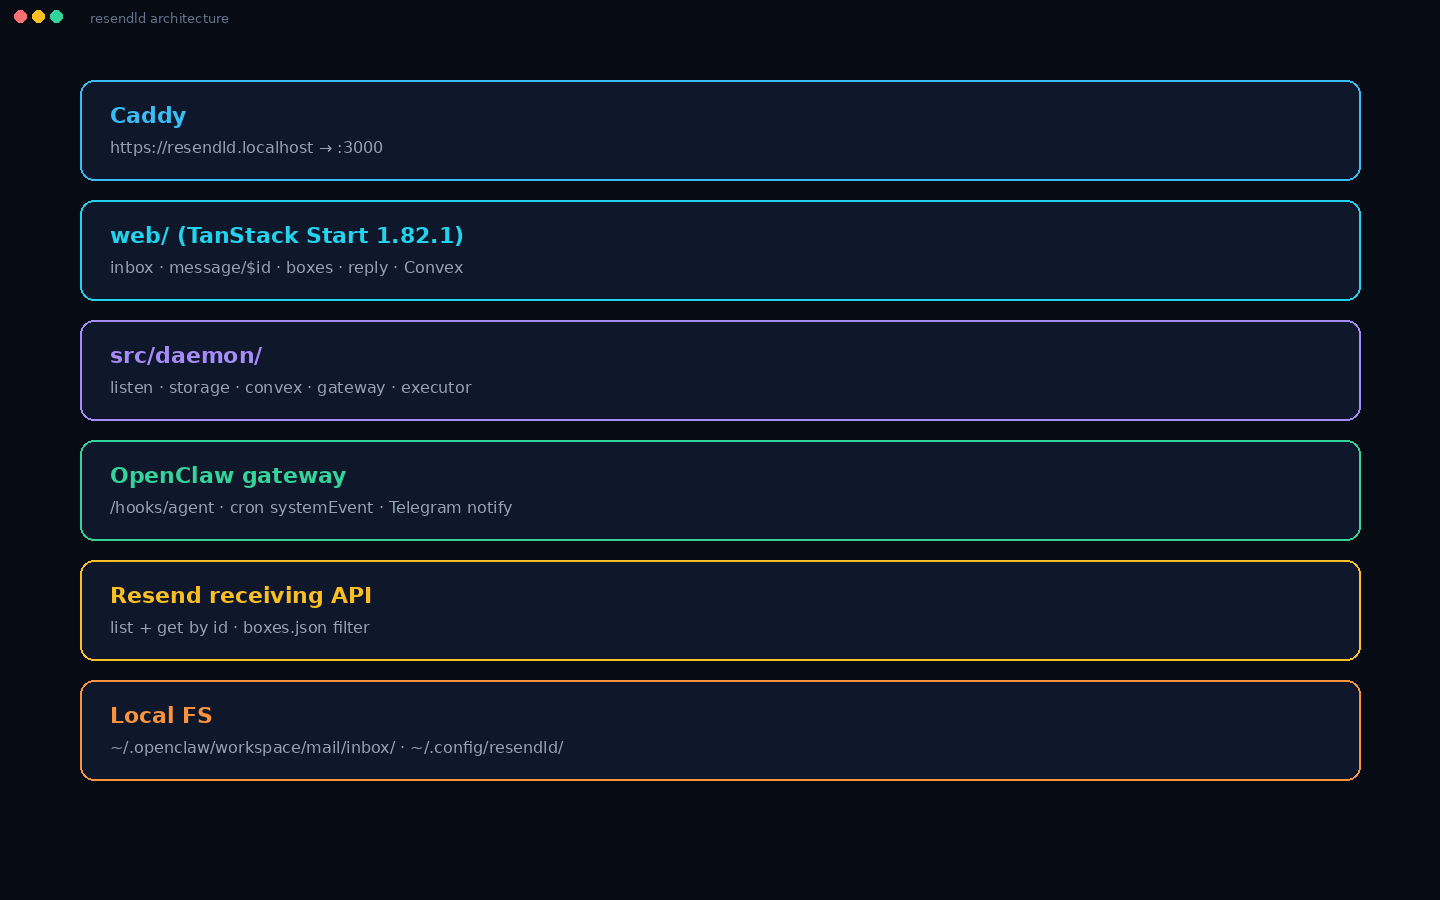Screen dimensions: 1440x900
Task: Click the inbox · message/$id · boxes description
Action: coord(286,268)
